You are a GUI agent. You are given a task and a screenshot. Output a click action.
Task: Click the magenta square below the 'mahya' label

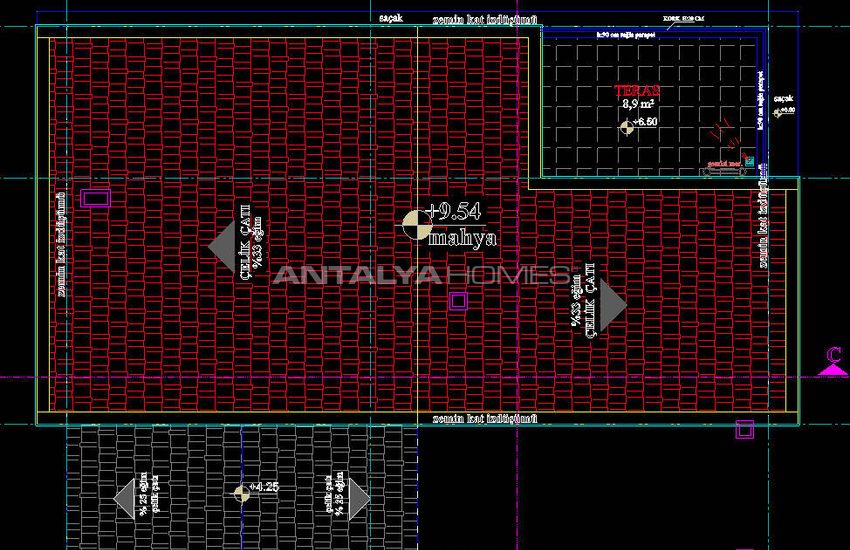click(459, 301)
